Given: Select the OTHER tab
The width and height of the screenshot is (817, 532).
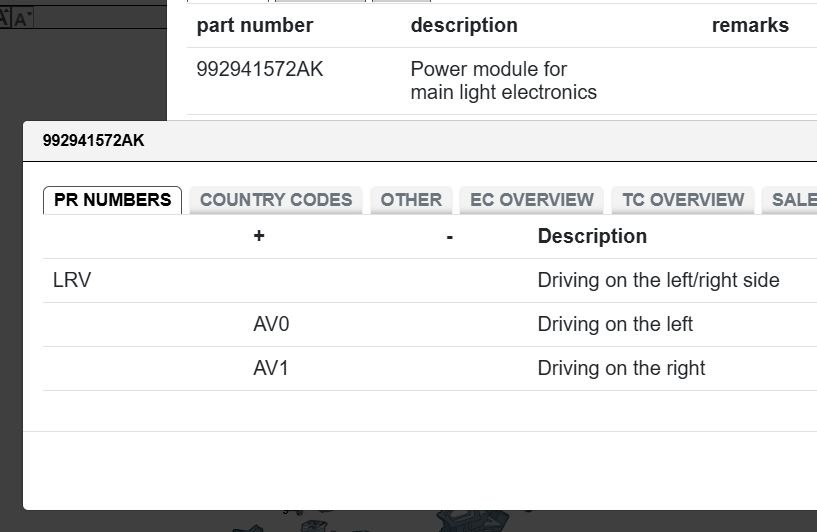Looking at the screenshot, I should click(x=411, y=200).
